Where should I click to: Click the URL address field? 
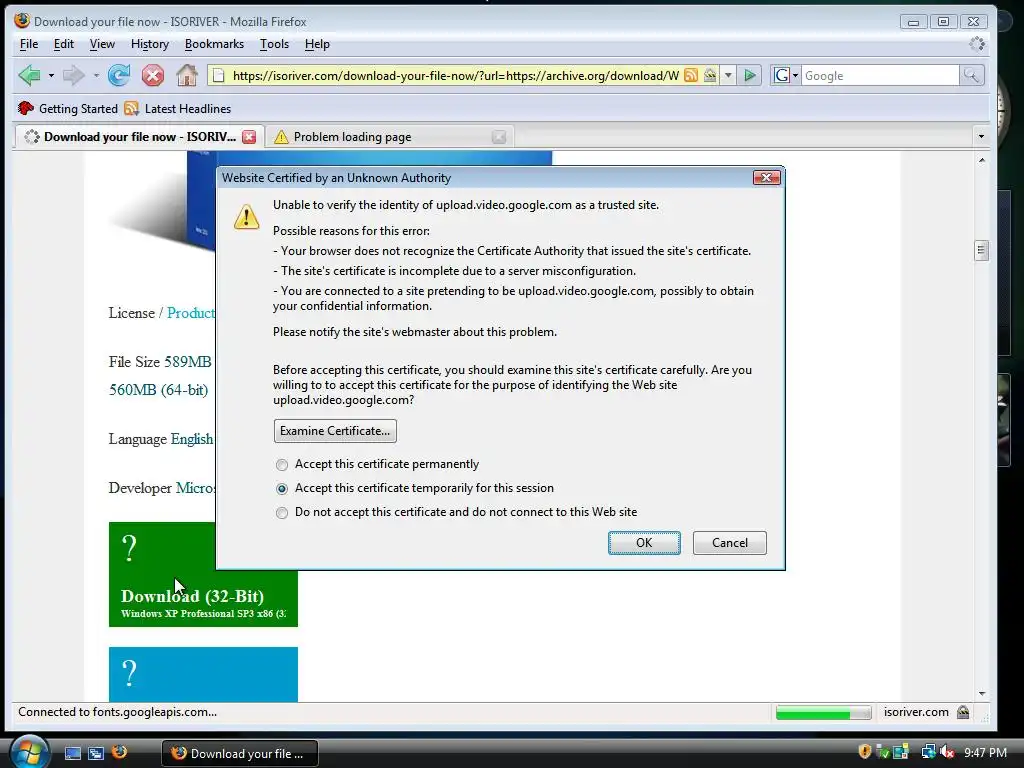(x=455, y=76)
